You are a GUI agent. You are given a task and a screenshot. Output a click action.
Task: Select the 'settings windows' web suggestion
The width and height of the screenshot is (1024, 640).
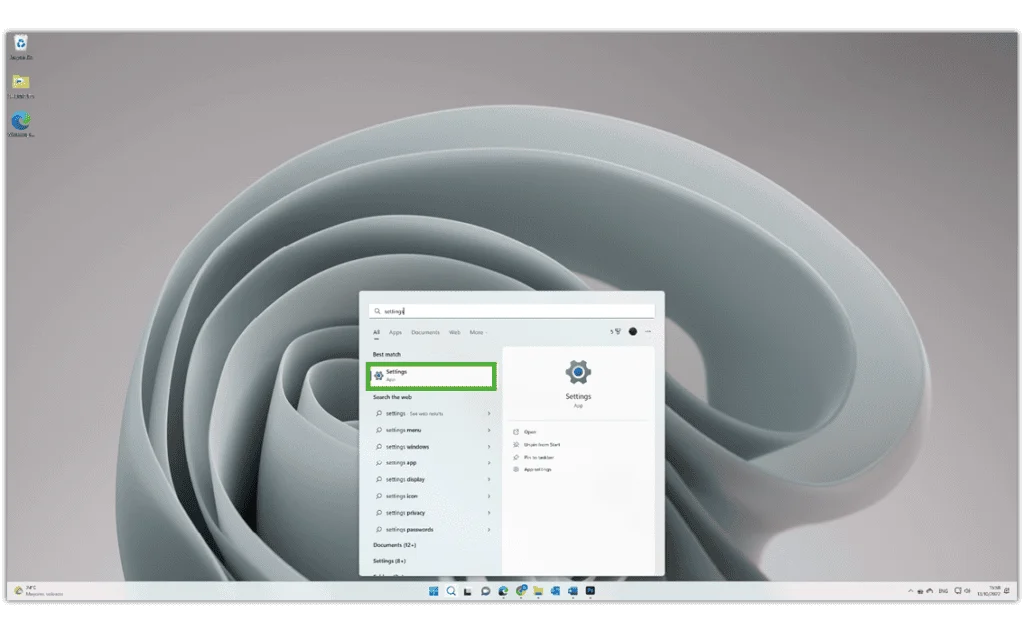(432, 447)
